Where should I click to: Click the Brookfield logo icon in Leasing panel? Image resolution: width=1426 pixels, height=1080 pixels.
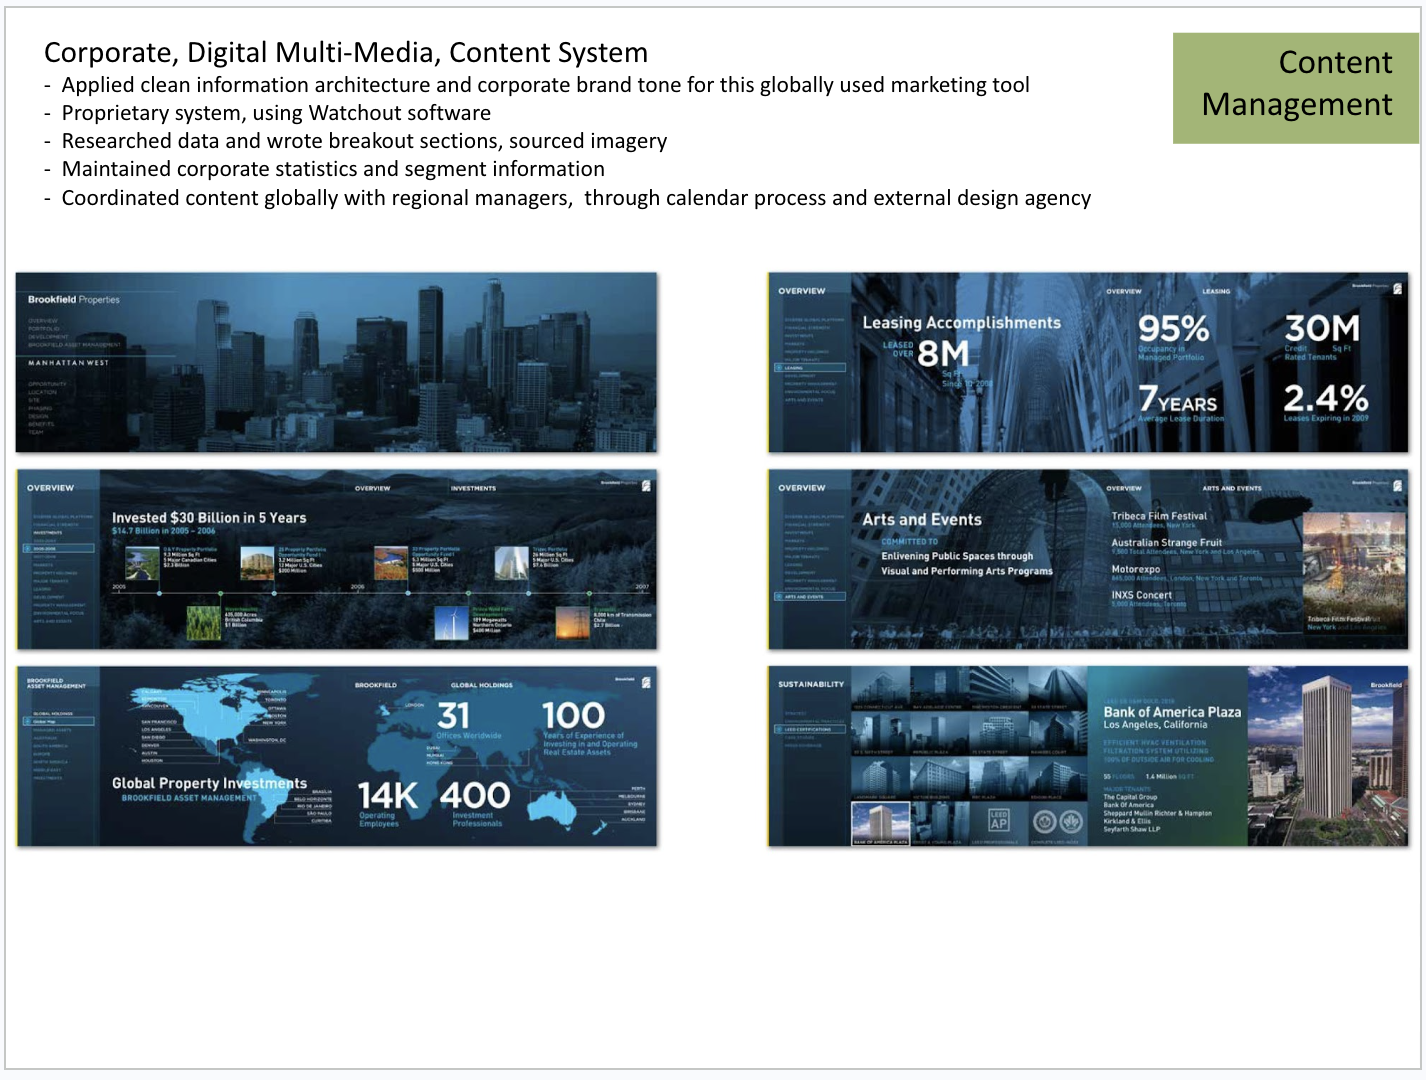1397,288
